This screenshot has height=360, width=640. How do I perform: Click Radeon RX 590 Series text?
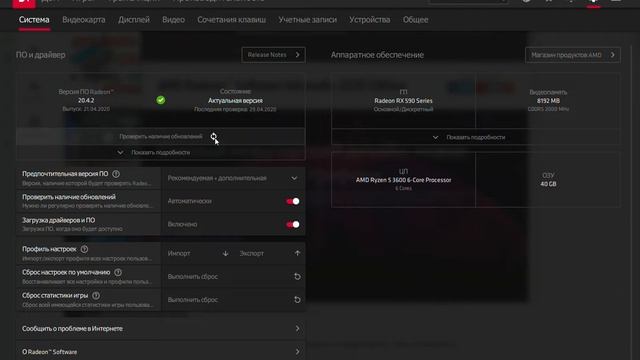(403, 100)
